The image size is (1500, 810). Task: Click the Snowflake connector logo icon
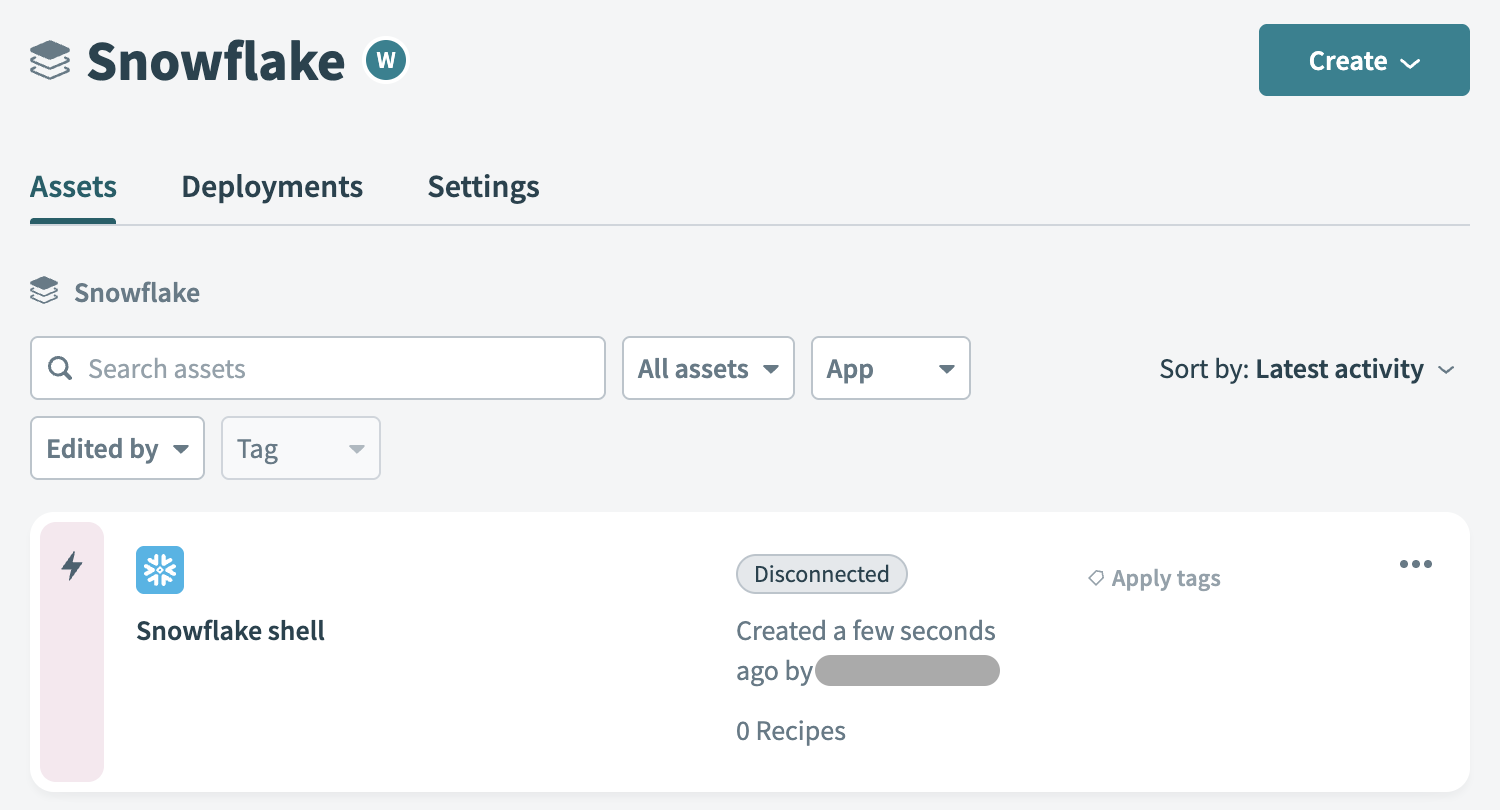[160, 570]
